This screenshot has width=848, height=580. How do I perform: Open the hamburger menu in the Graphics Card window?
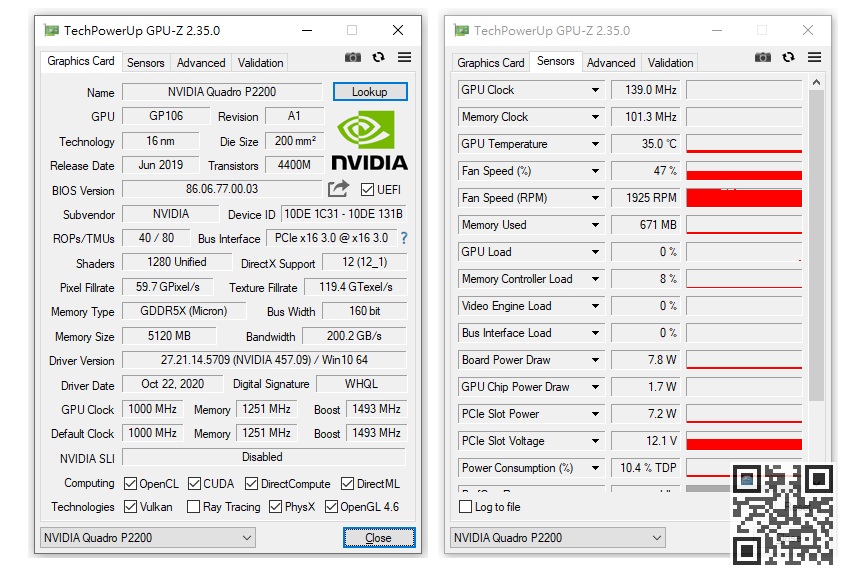click(x=405, y=57)
